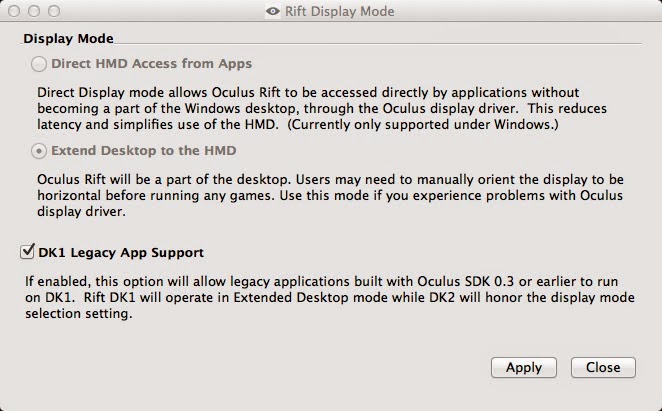Click the separator line beside Display Mode heading
Image resolution: width=662 pixels, height=411 pixels.
tap(380, 39)
